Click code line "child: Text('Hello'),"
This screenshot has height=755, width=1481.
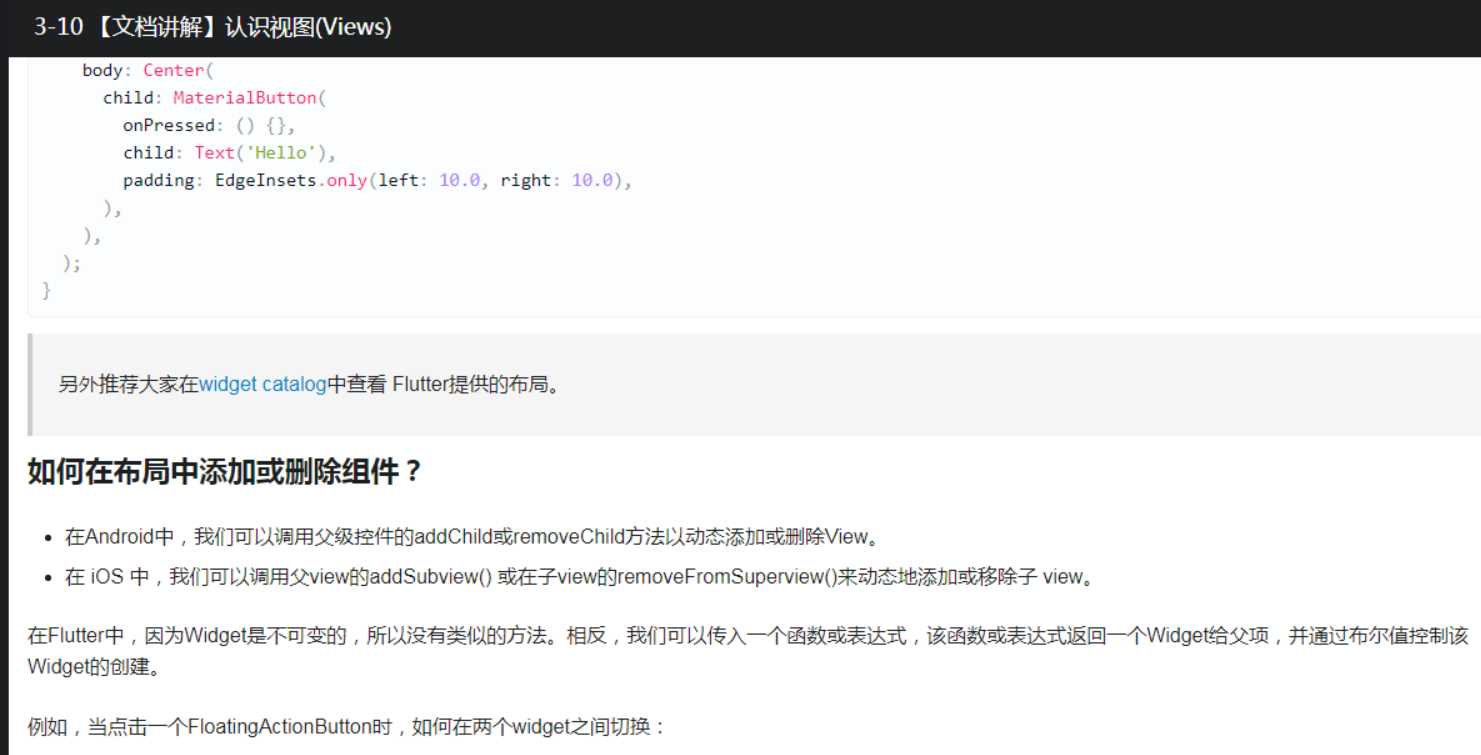(230, 153)
